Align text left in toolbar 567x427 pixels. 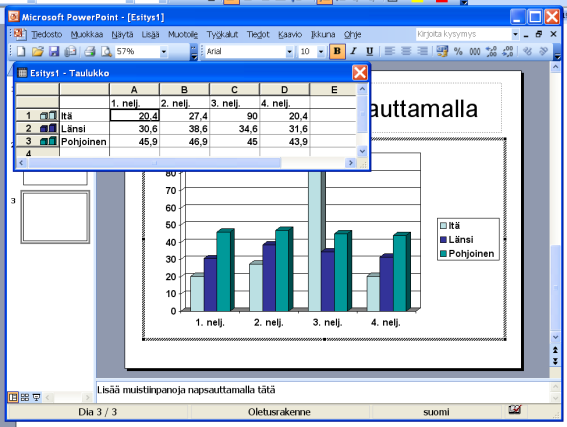click(389, 51)
